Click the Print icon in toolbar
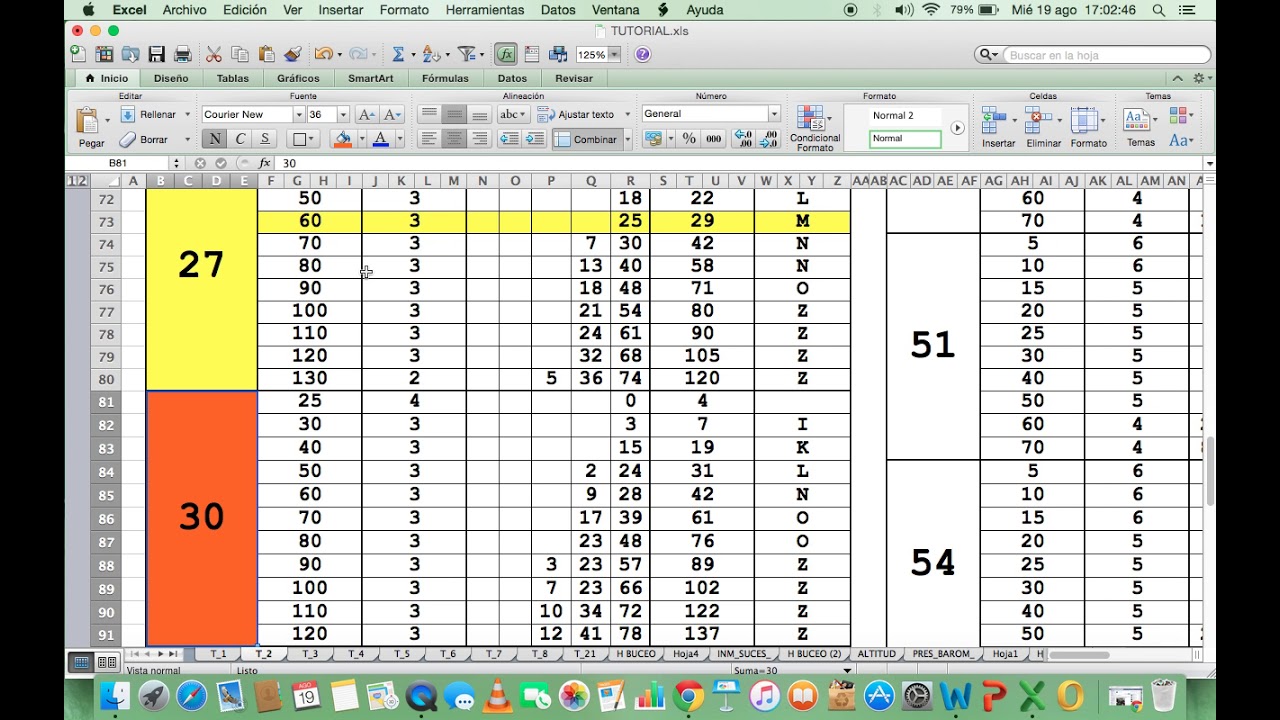 coord(183,54)
